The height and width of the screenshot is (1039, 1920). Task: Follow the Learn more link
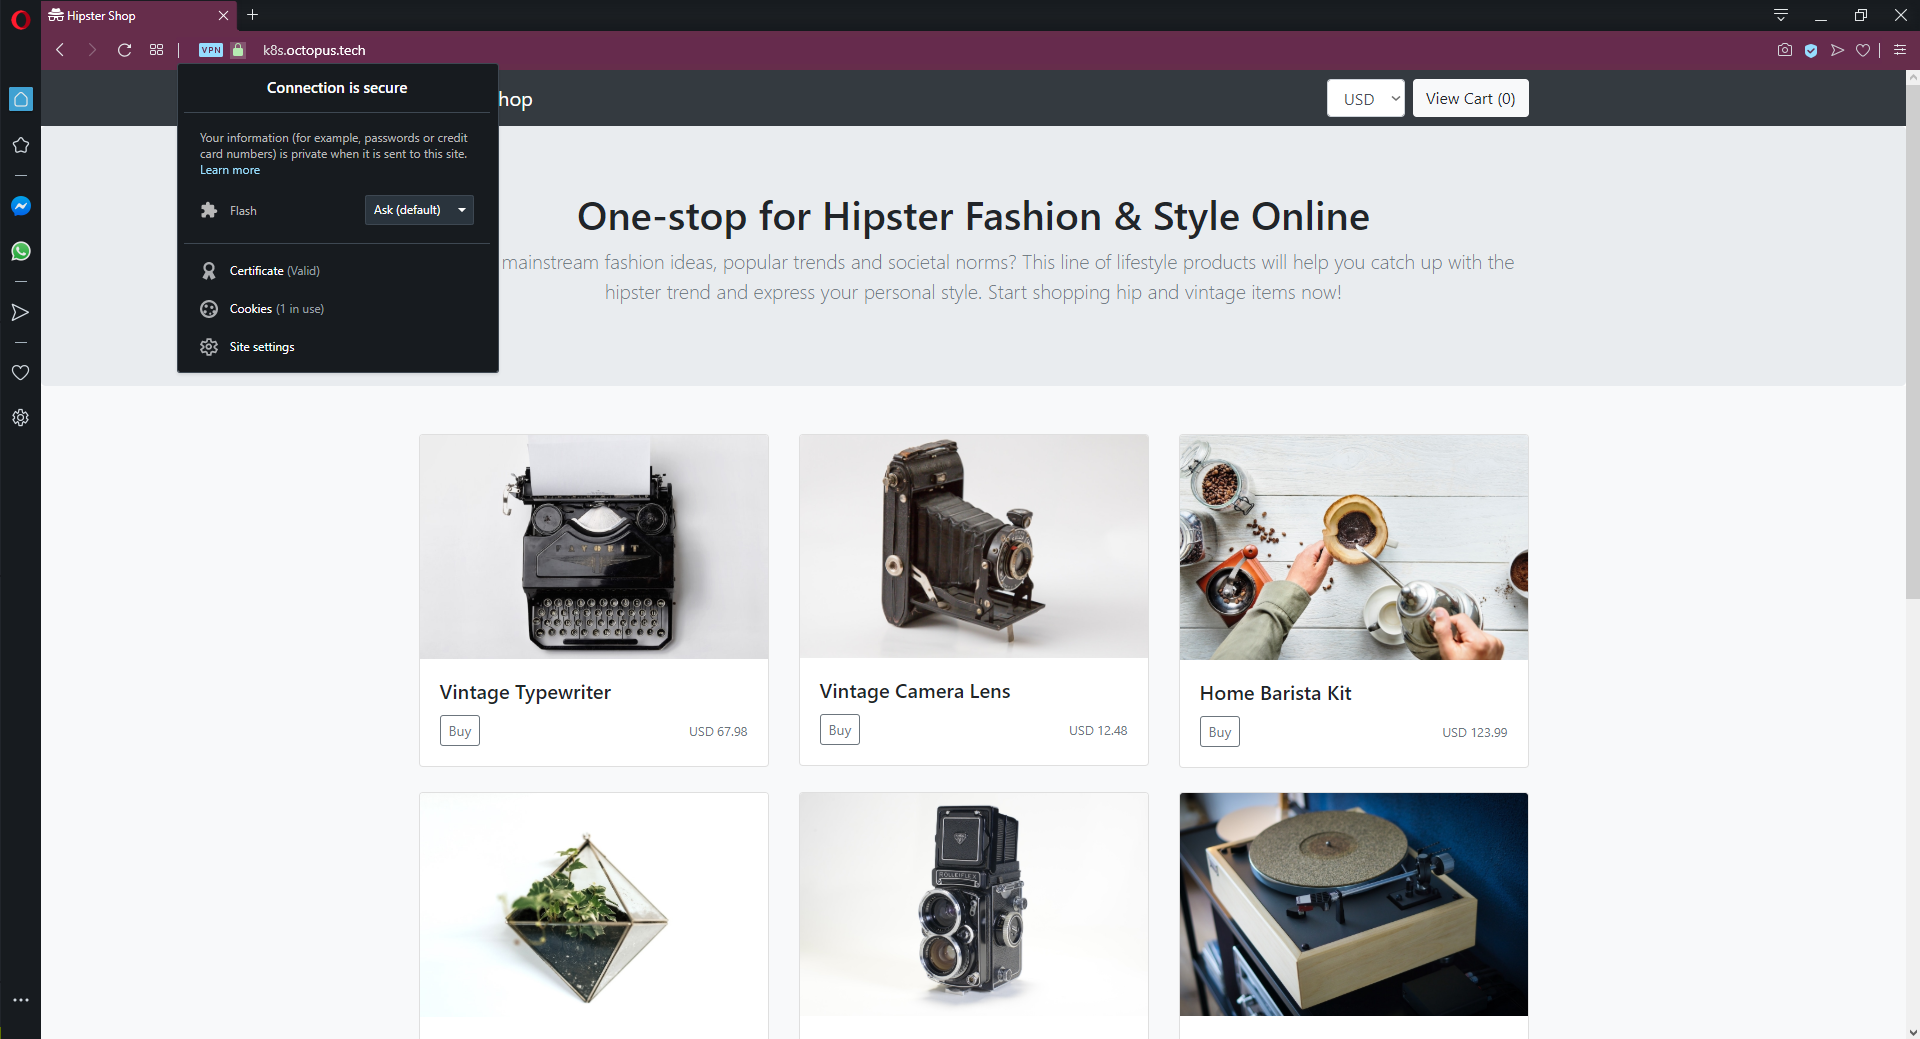230,170
